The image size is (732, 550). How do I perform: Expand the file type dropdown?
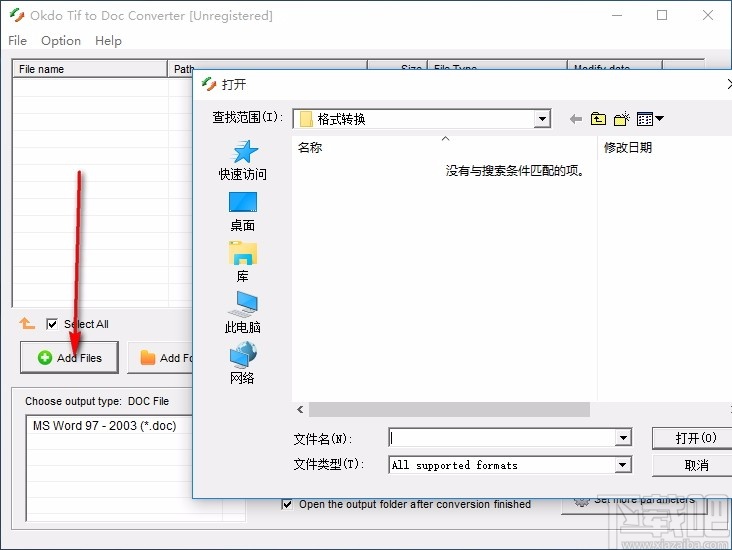(622, 465)
